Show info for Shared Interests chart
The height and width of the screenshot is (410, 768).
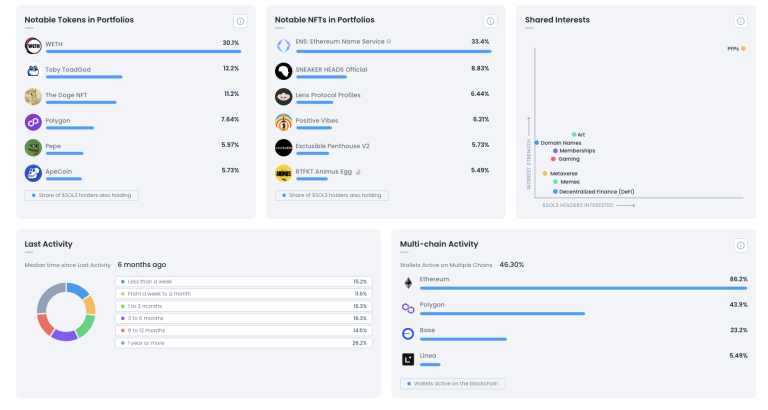pyautogui.click(x=740, y=21)
